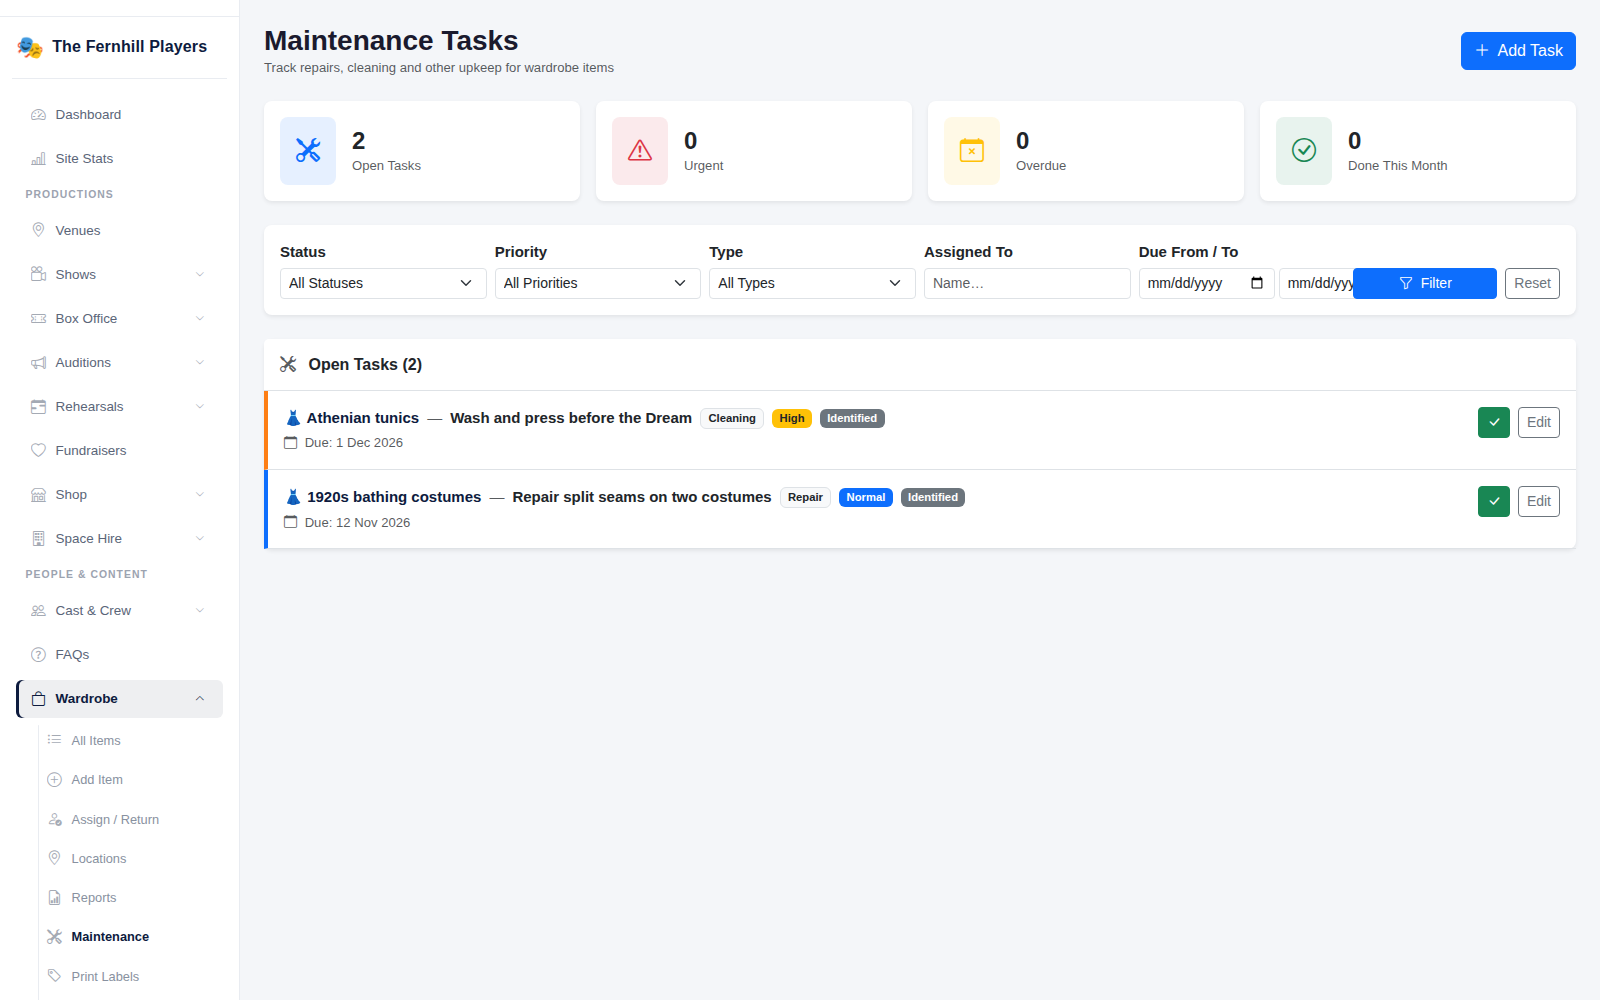Click the Locations pin icon under Wardrobe
This screenshot has height=1000, width=1600.
click(x=54, y=859)
